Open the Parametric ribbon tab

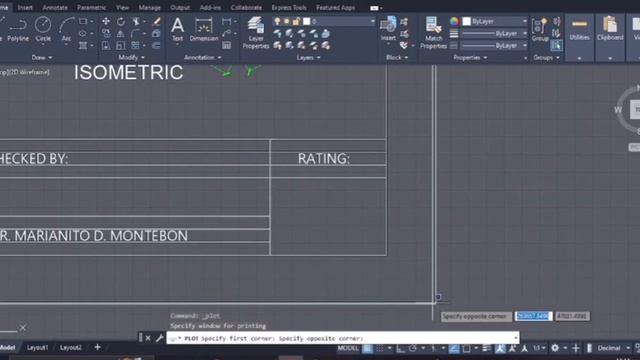tap(91, 7)
